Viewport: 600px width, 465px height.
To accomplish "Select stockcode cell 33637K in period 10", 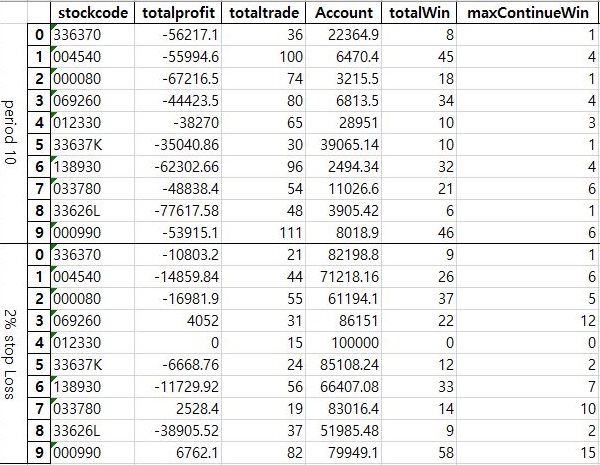I will coord(92,145).
